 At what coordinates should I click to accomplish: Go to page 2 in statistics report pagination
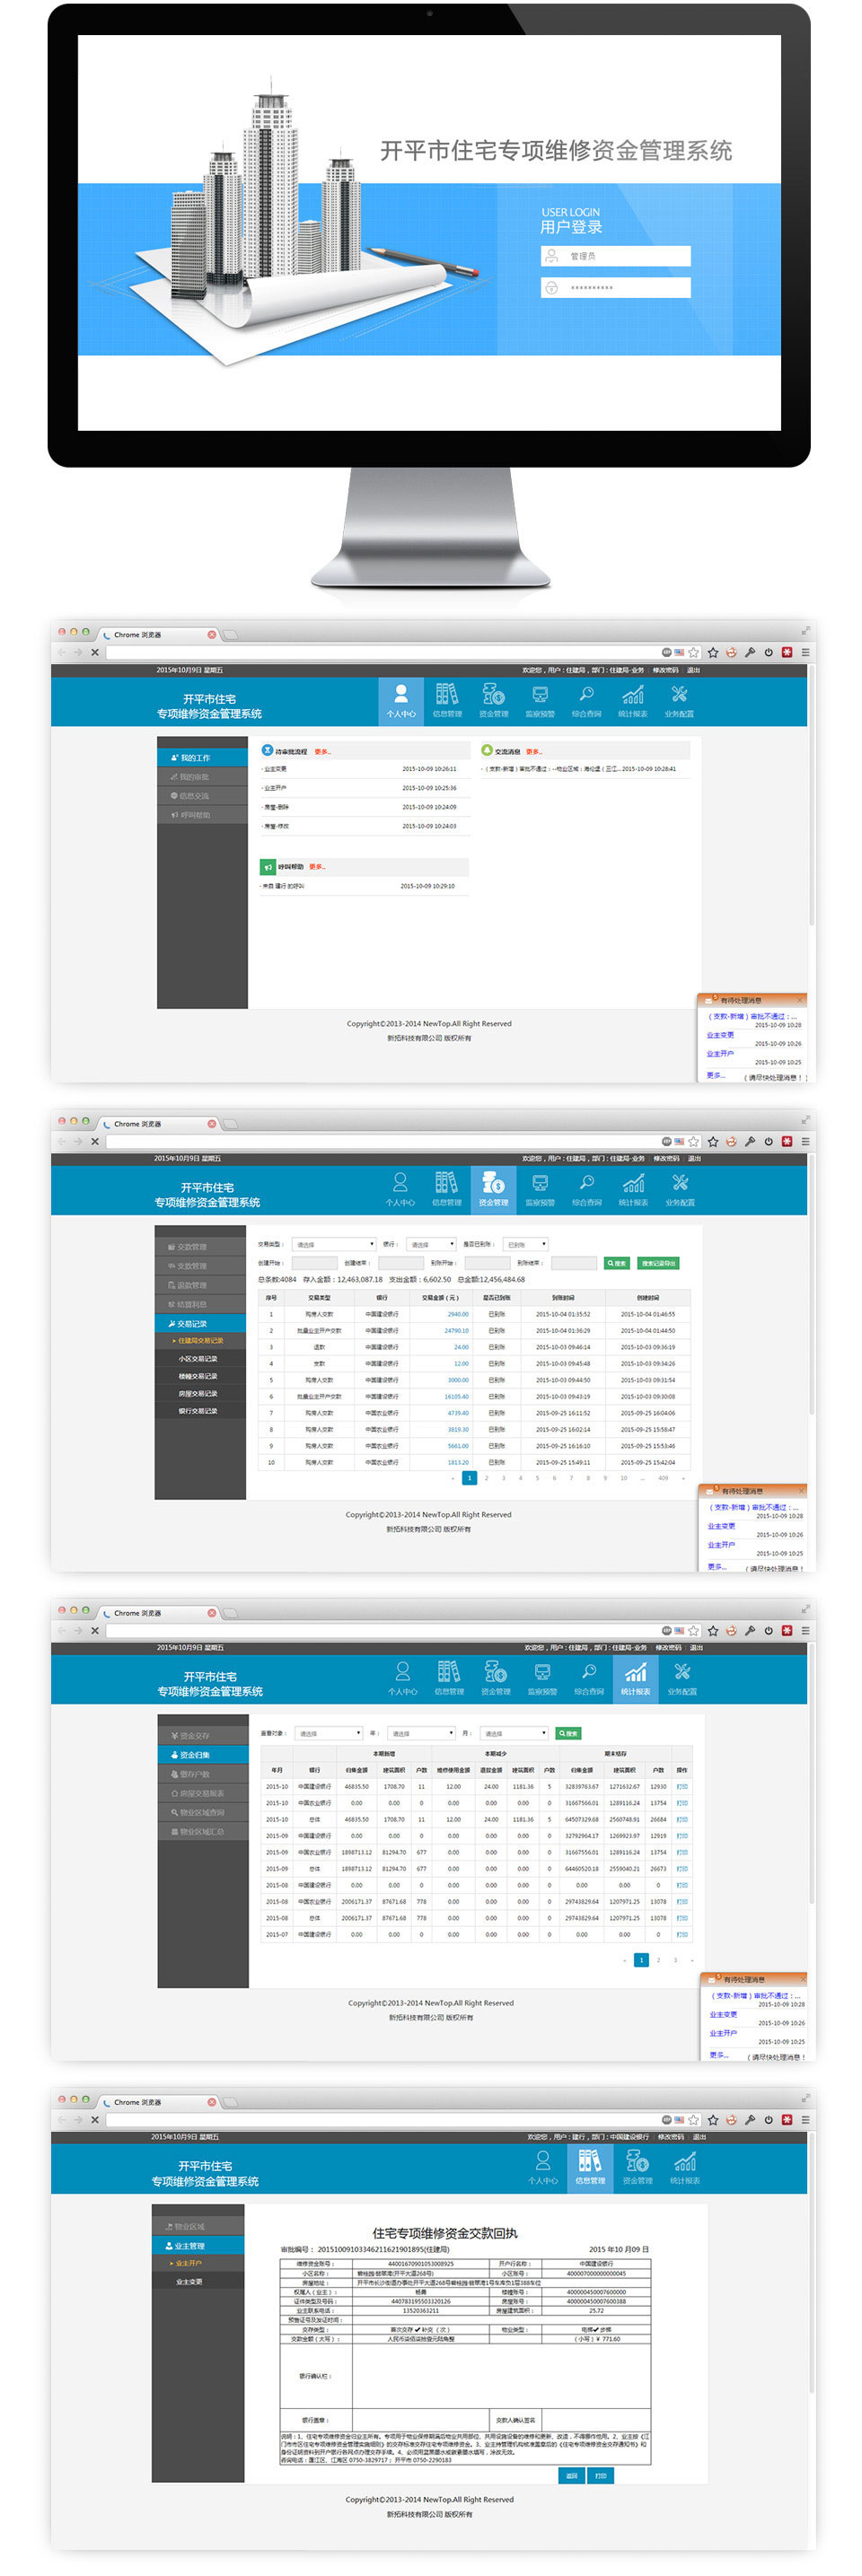click(x=658, y=1960)
